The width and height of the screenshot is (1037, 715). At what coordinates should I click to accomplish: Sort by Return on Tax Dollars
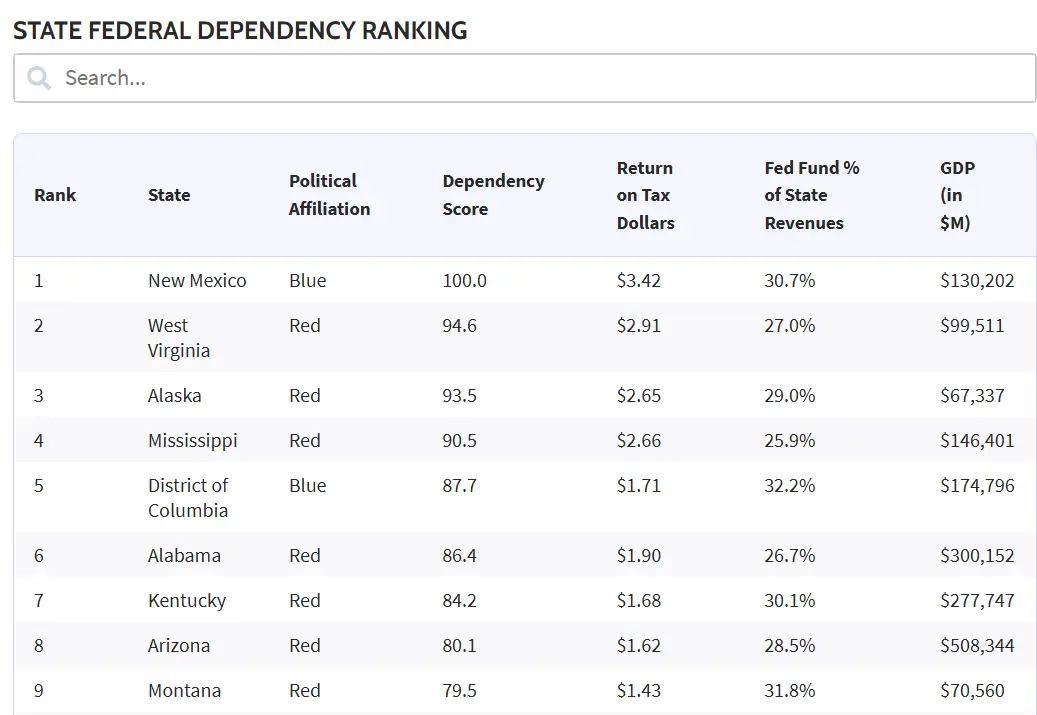point(645,195)
